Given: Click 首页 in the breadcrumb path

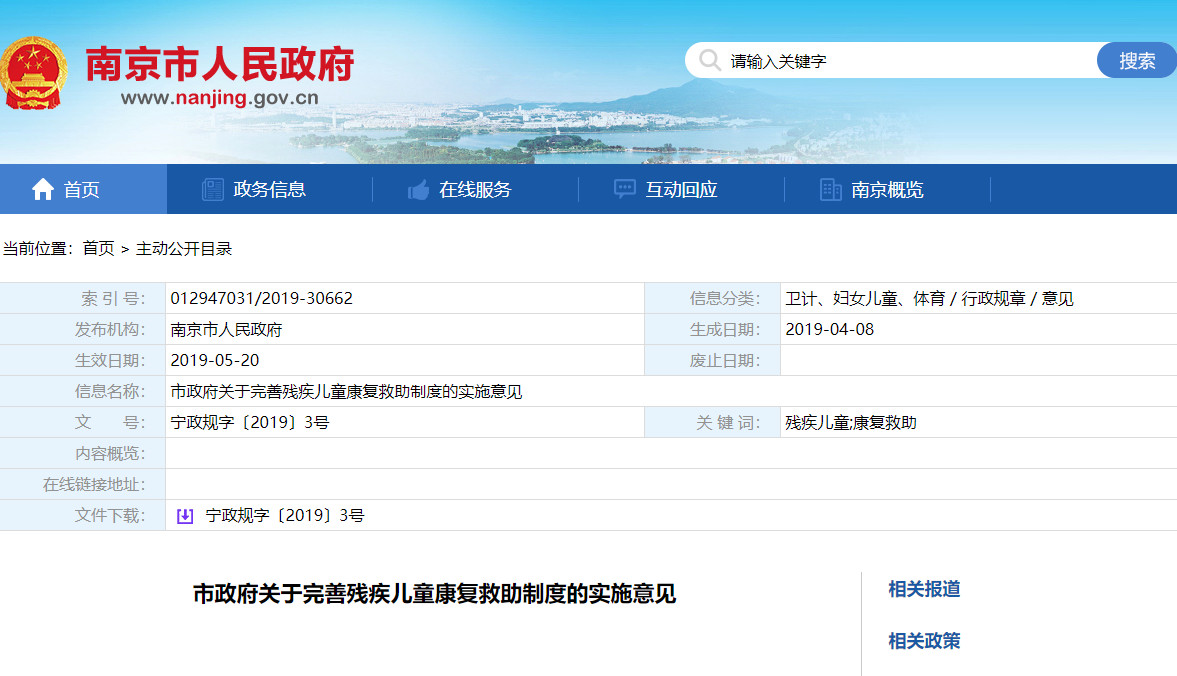Looking at the screenshot, I should click(x=98, y=249).
